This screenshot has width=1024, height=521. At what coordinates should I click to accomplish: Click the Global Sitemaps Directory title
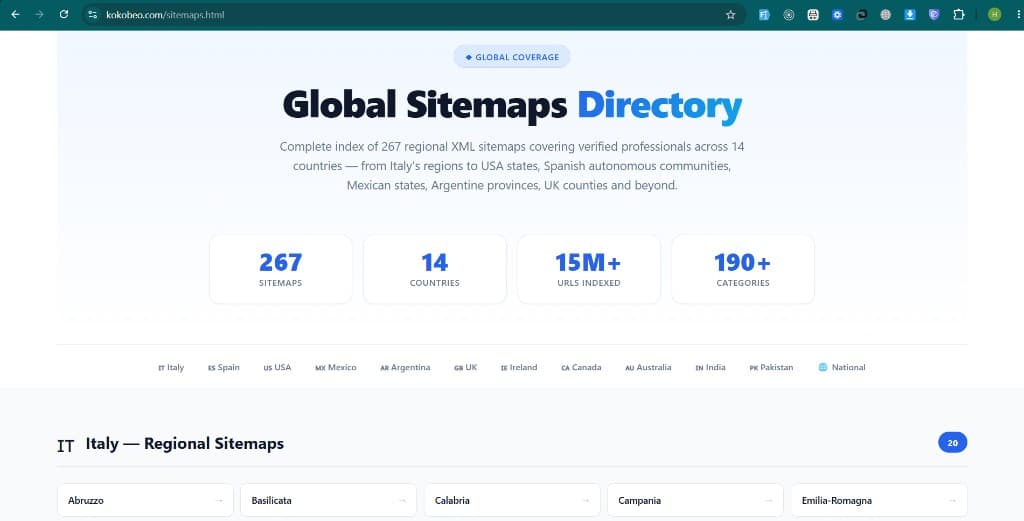pos(512,105)
